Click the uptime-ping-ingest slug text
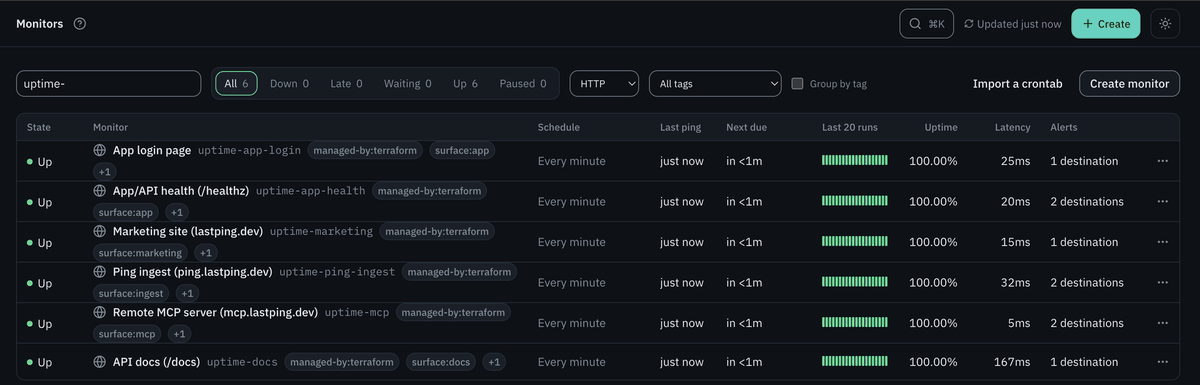 point(337,272)
